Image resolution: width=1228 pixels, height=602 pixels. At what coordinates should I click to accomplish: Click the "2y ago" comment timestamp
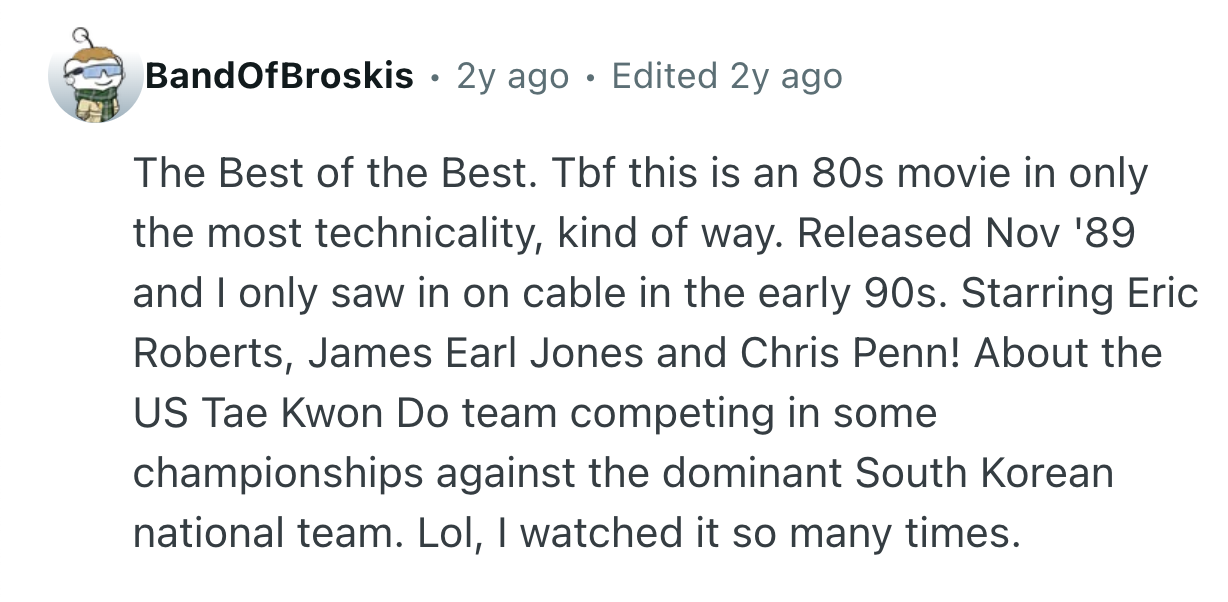coord(512,76)
